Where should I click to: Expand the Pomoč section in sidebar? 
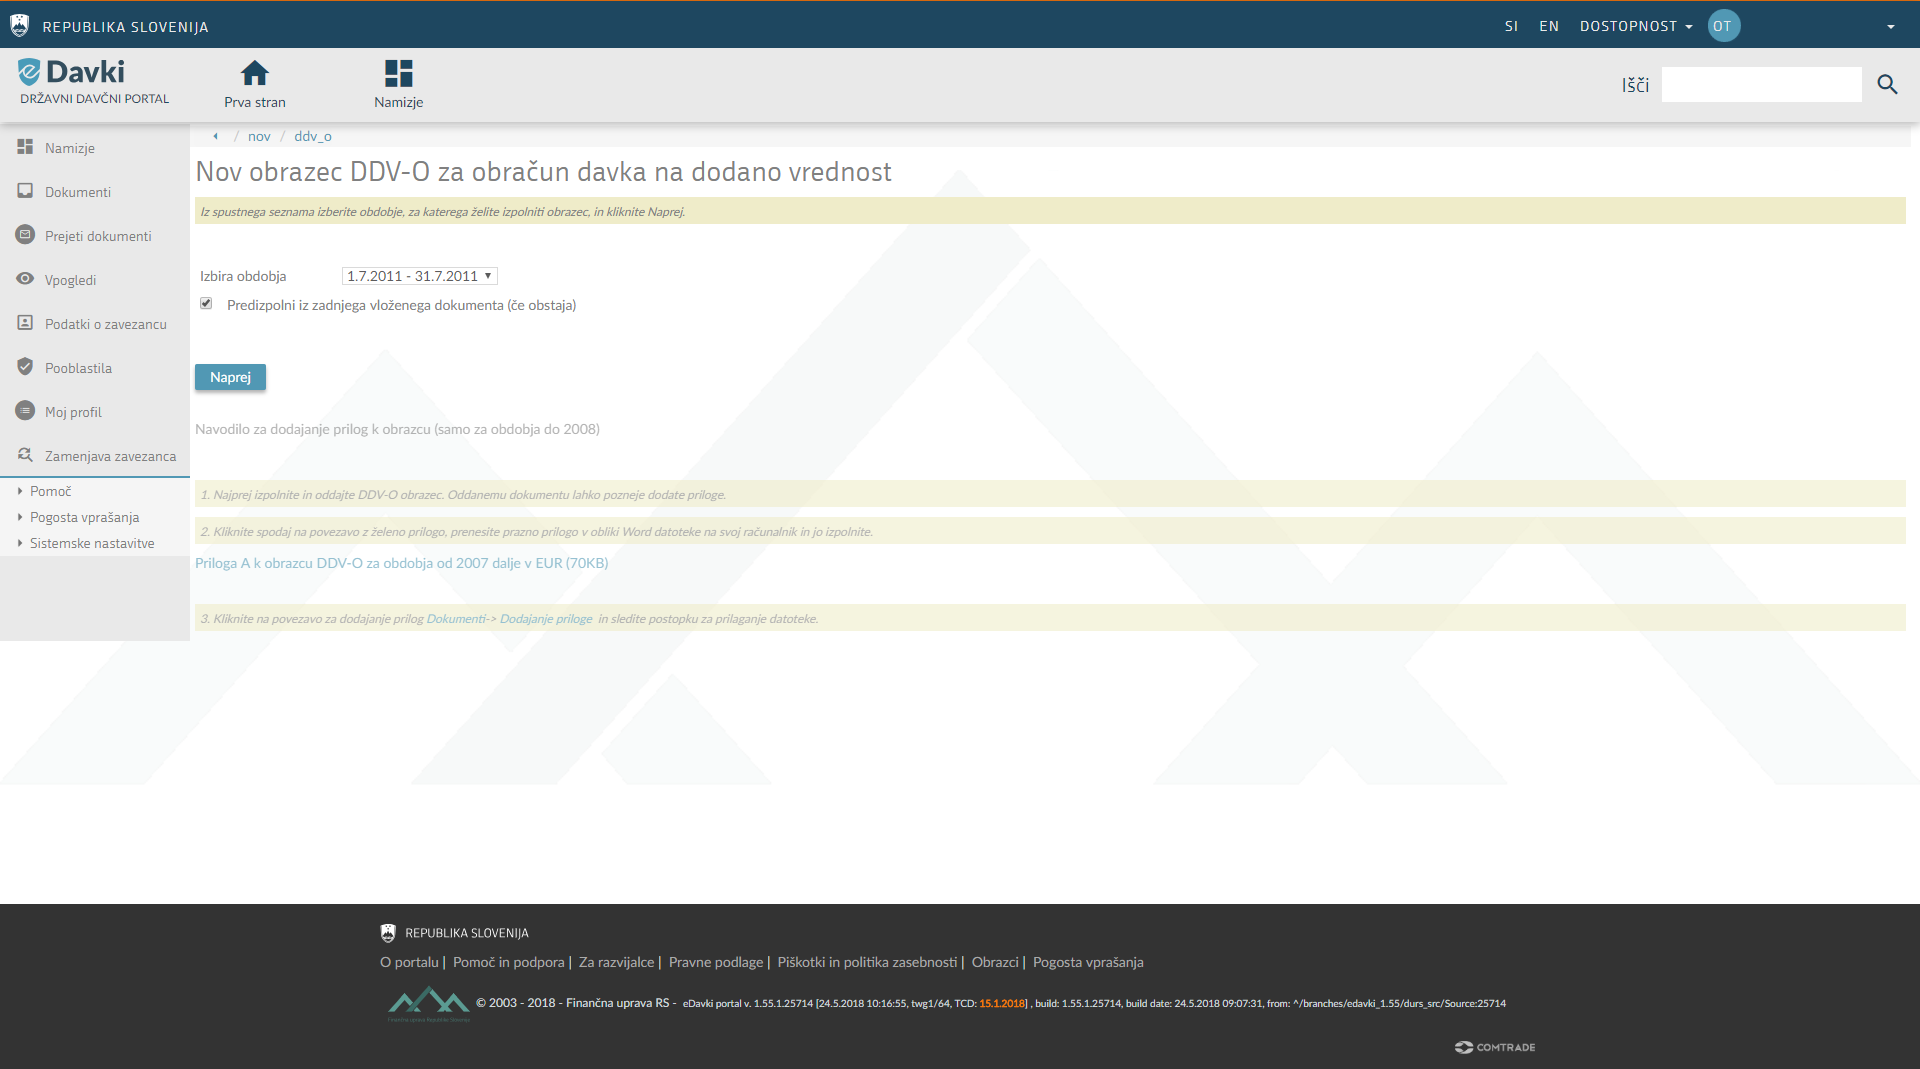50,491
